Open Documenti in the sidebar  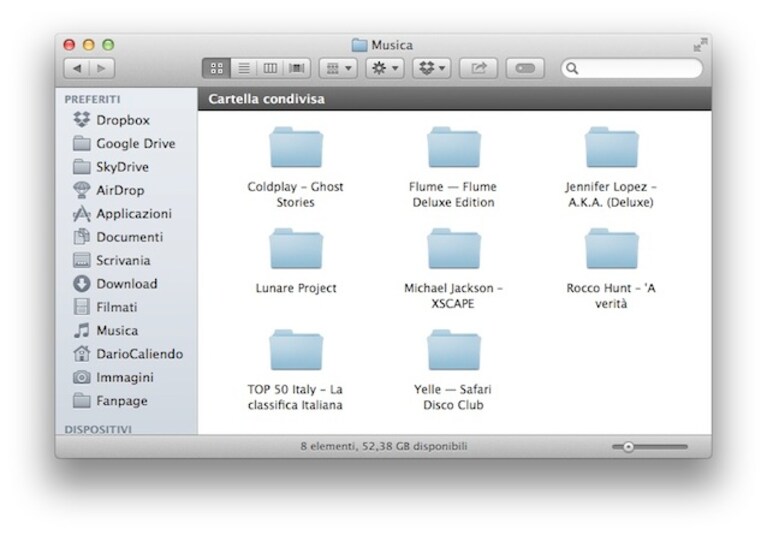pyautogui.click(x=126, y=237)
